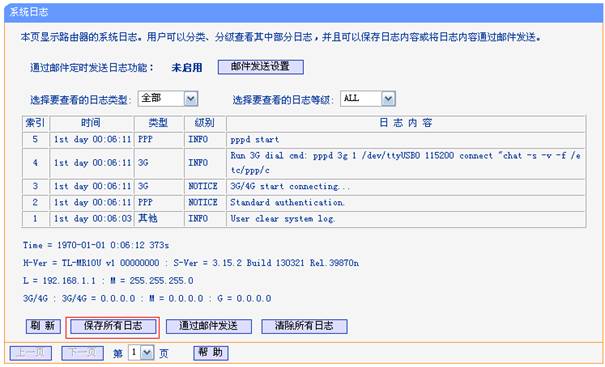Screen dimensions: 605x367
Task: Click index cell 5 in the log table
Action: click(x=35, y=140)
